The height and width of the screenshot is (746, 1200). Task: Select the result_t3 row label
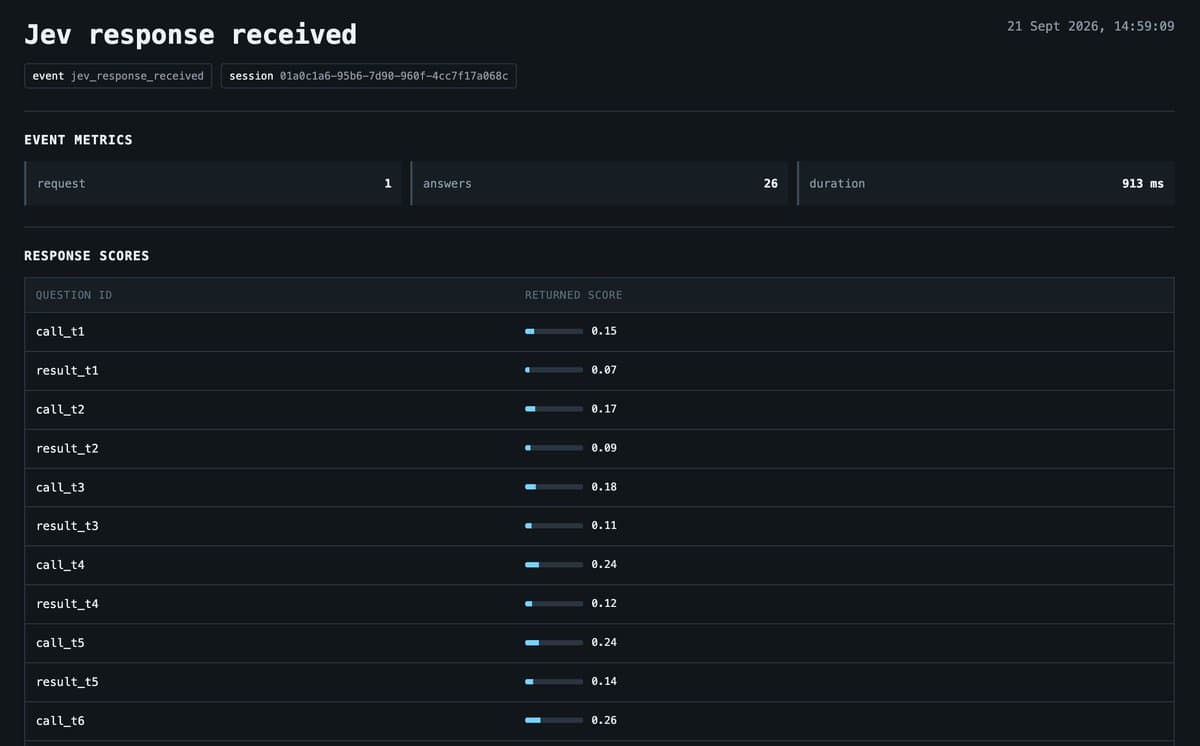coord(67,526)
